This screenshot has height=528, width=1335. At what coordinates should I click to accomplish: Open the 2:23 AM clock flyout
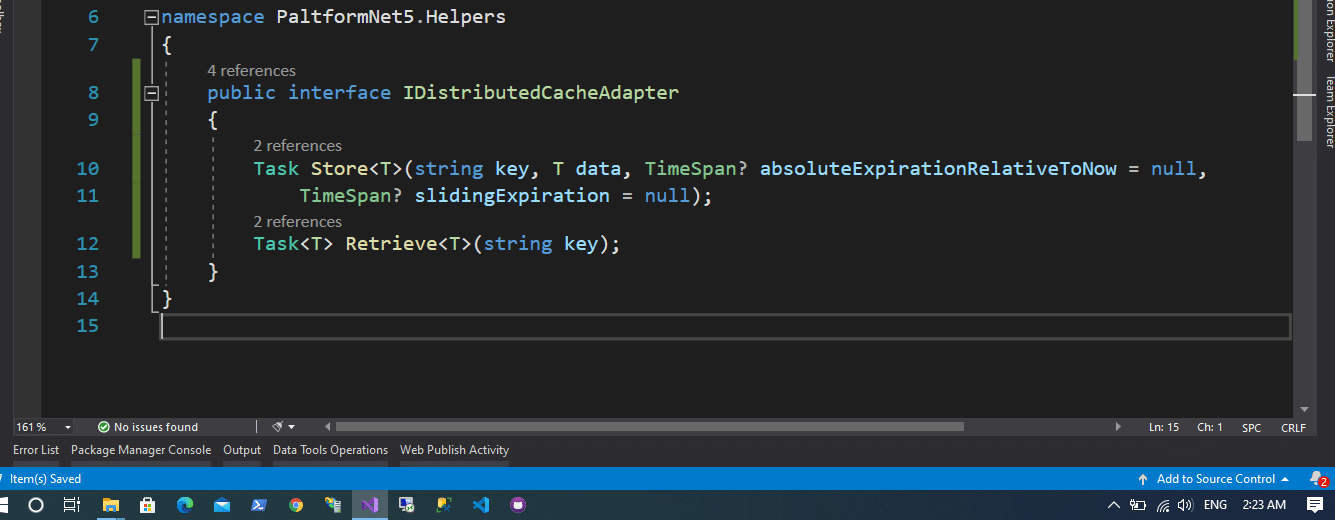coord(1263,505)
